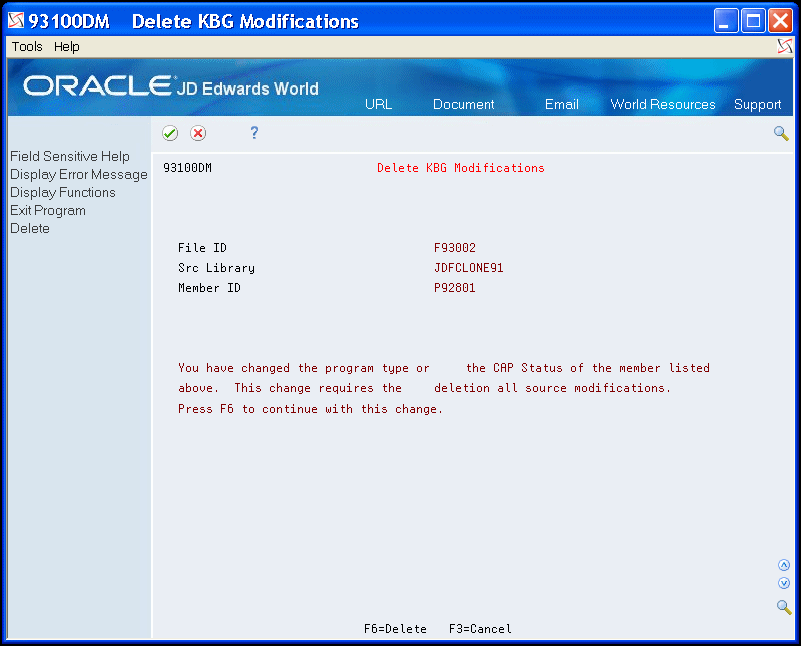Click the JD Edwards icon in menu bar

click(785, 46)
